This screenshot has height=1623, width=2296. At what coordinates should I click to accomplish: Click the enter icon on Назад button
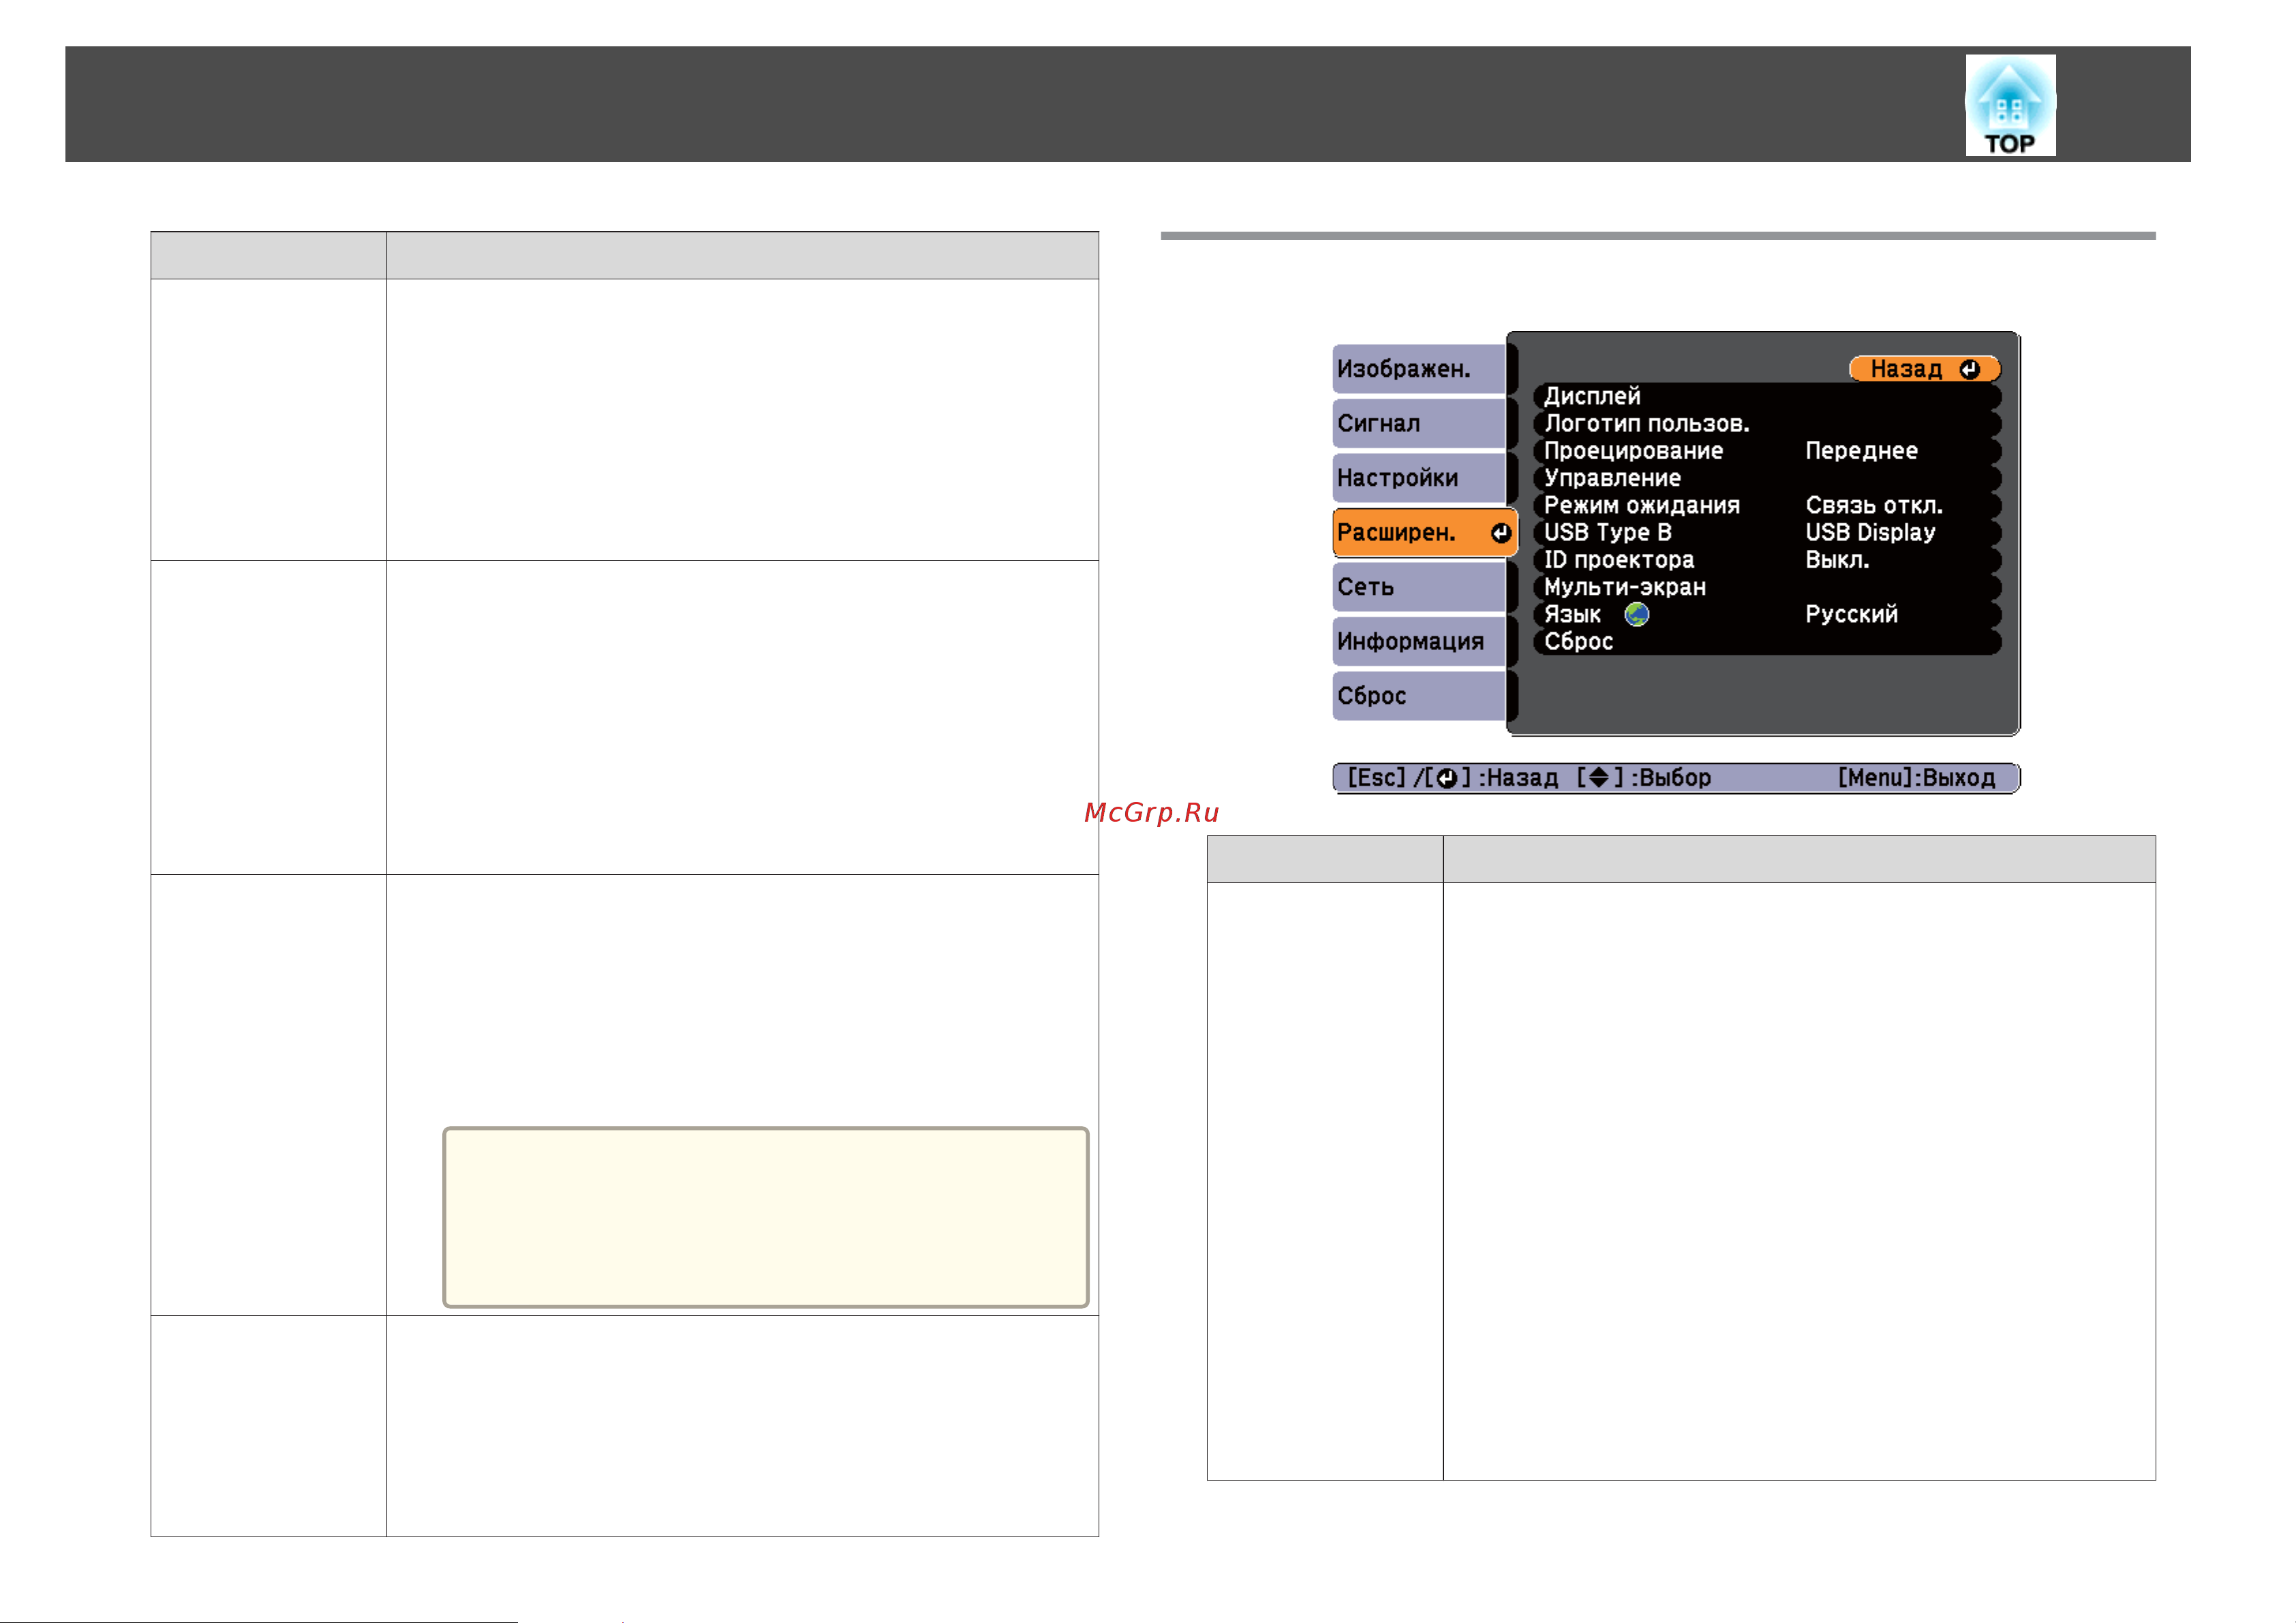point(1969,369)
